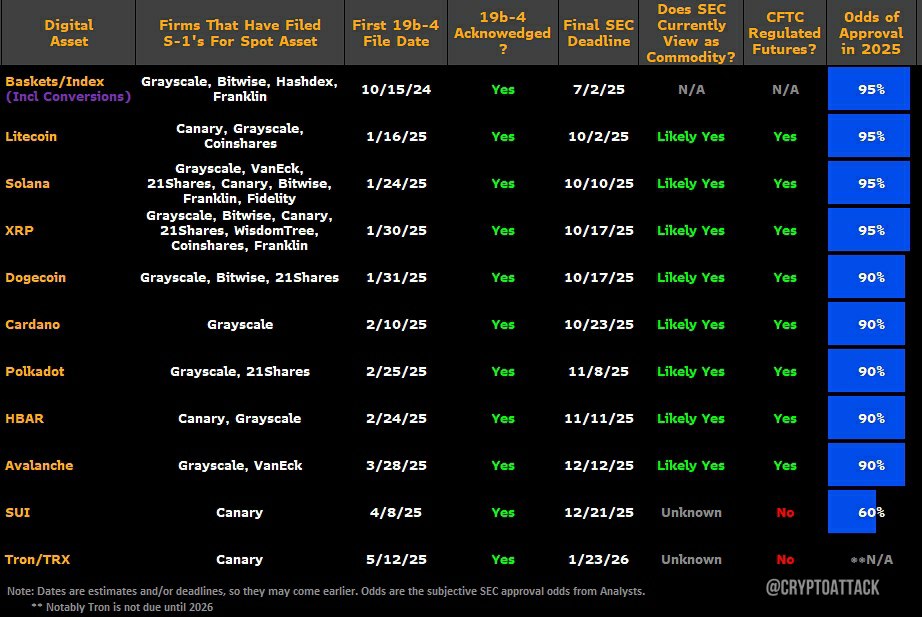The width and height of the screenshot is (922, 617).
Task: Click the 7/2/25 final deadline cell
Action: point(599,89)
